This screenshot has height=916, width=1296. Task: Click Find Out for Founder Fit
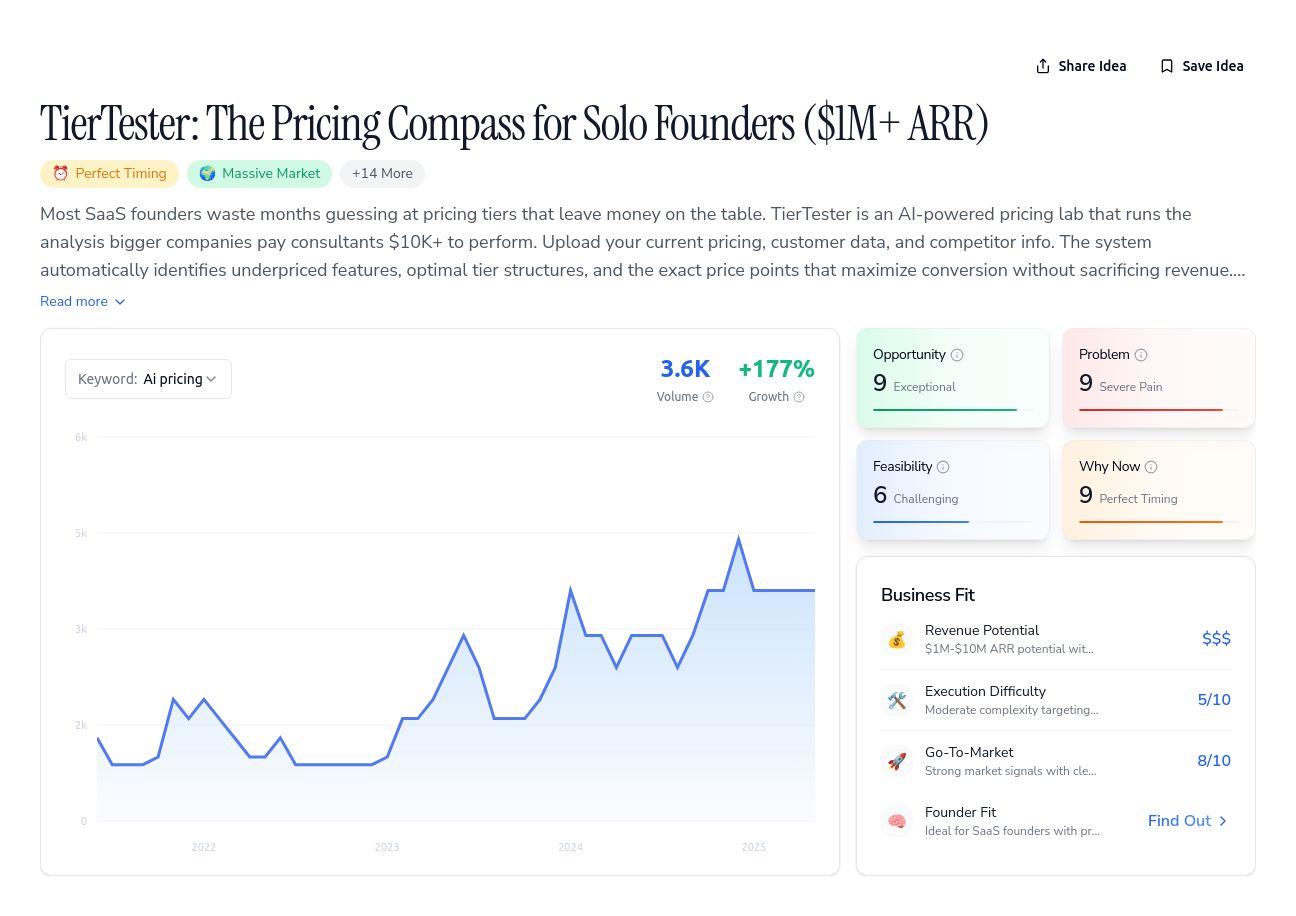click(1188, 821)
